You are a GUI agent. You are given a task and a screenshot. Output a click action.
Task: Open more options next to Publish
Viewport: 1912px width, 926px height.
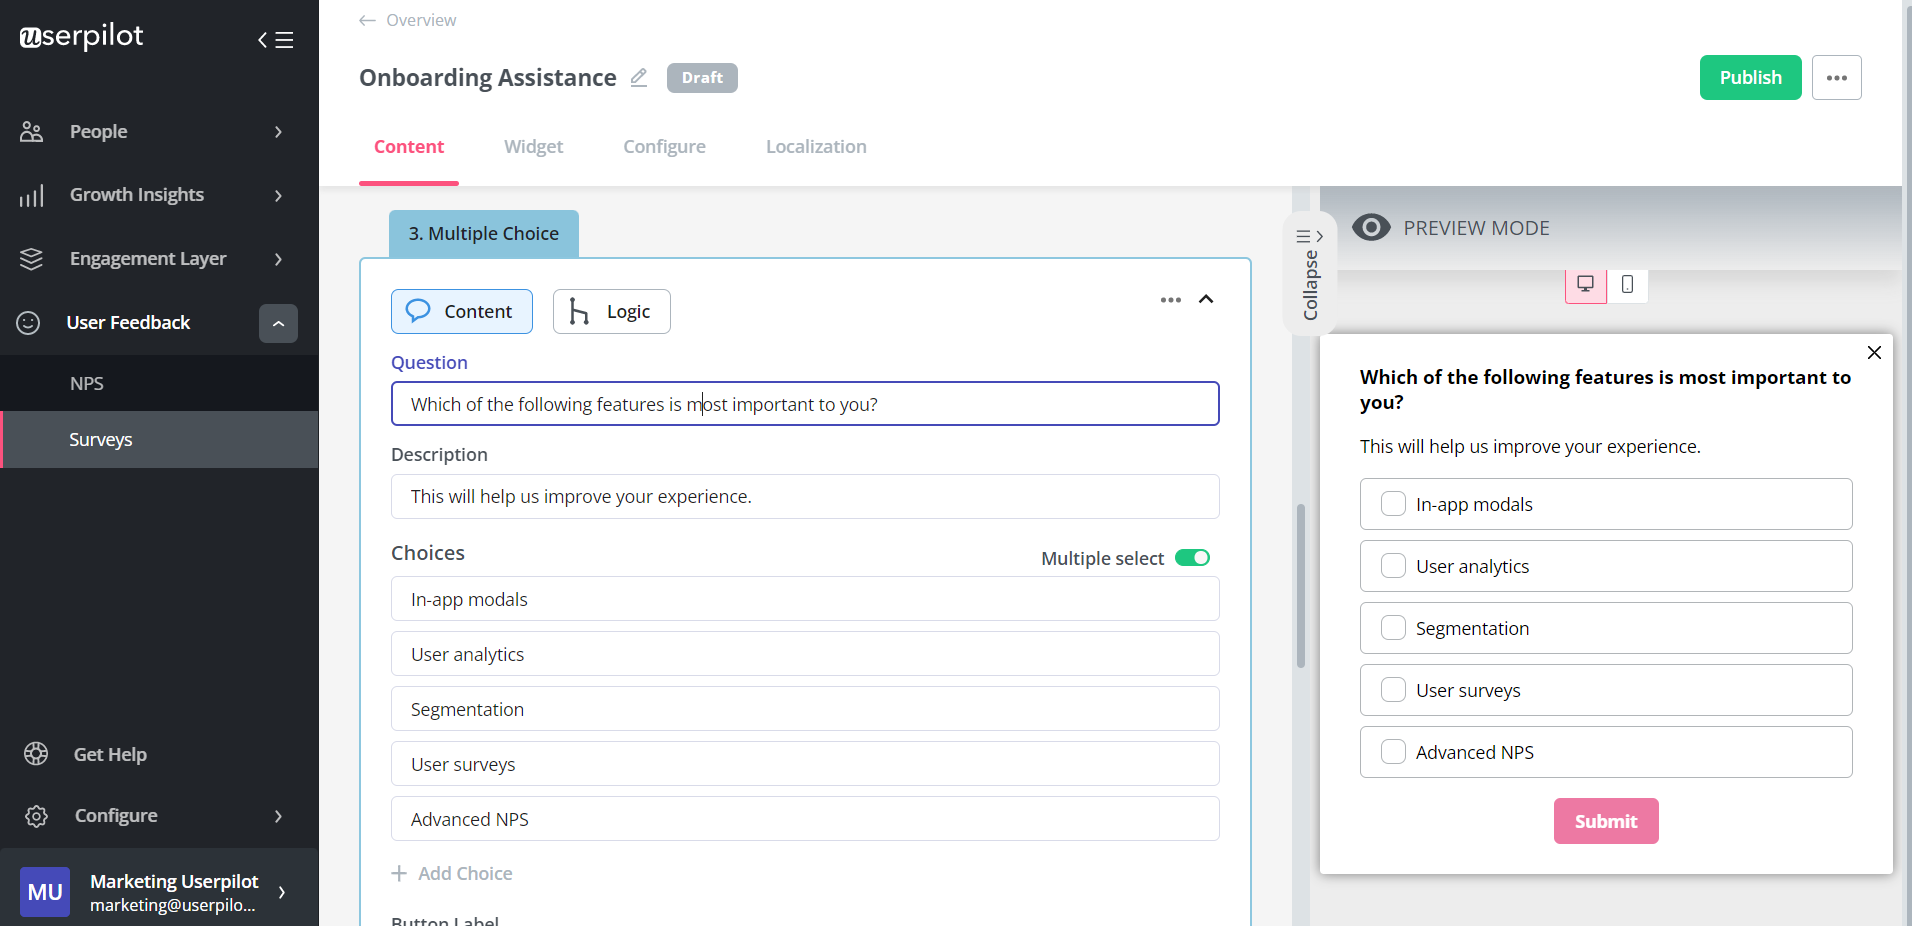1837,78
